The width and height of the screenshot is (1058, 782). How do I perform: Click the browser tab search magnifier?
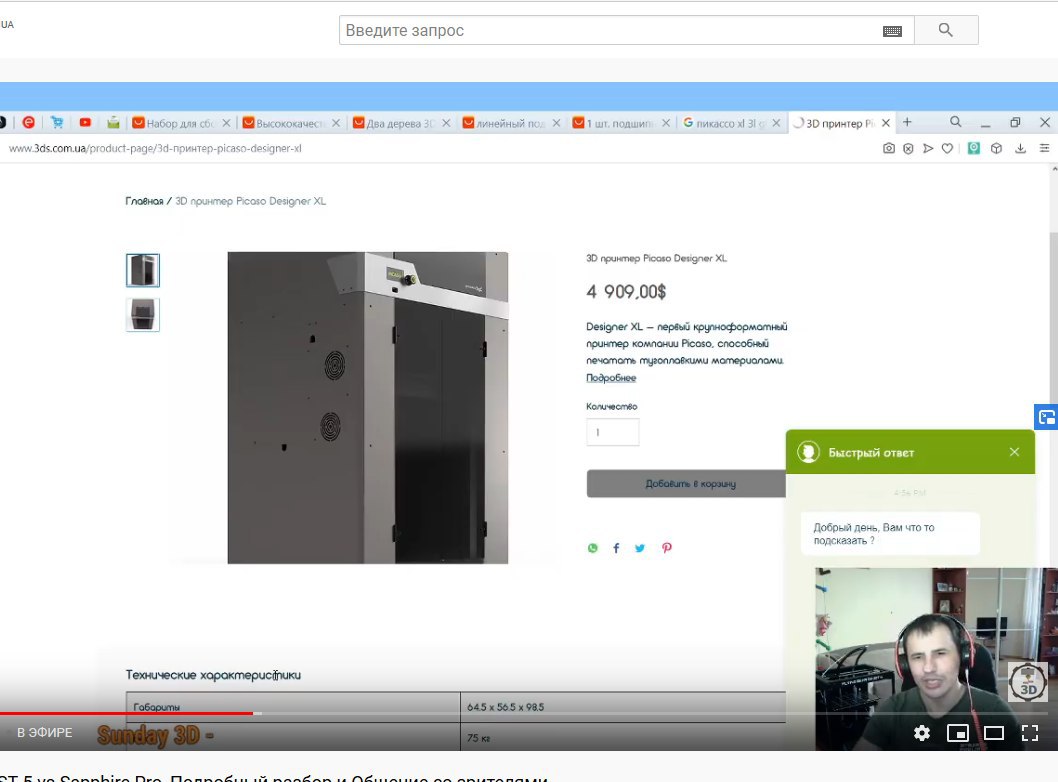(955, 121)
